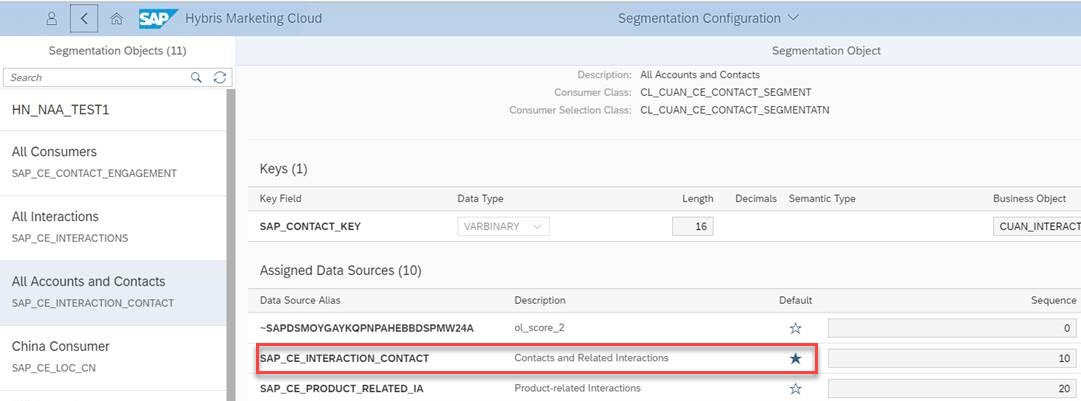Click Hybris Marketing Cloud title

(254, 19)
